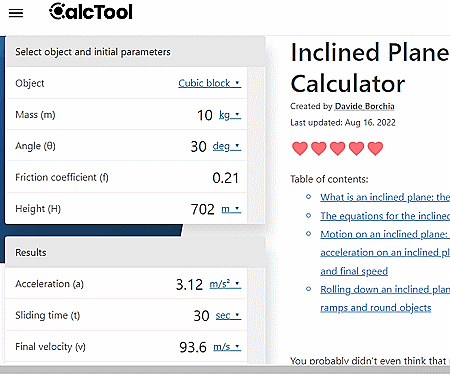
Task: Change acceleration unit m/s² dropdown
Action: [225, 284]
